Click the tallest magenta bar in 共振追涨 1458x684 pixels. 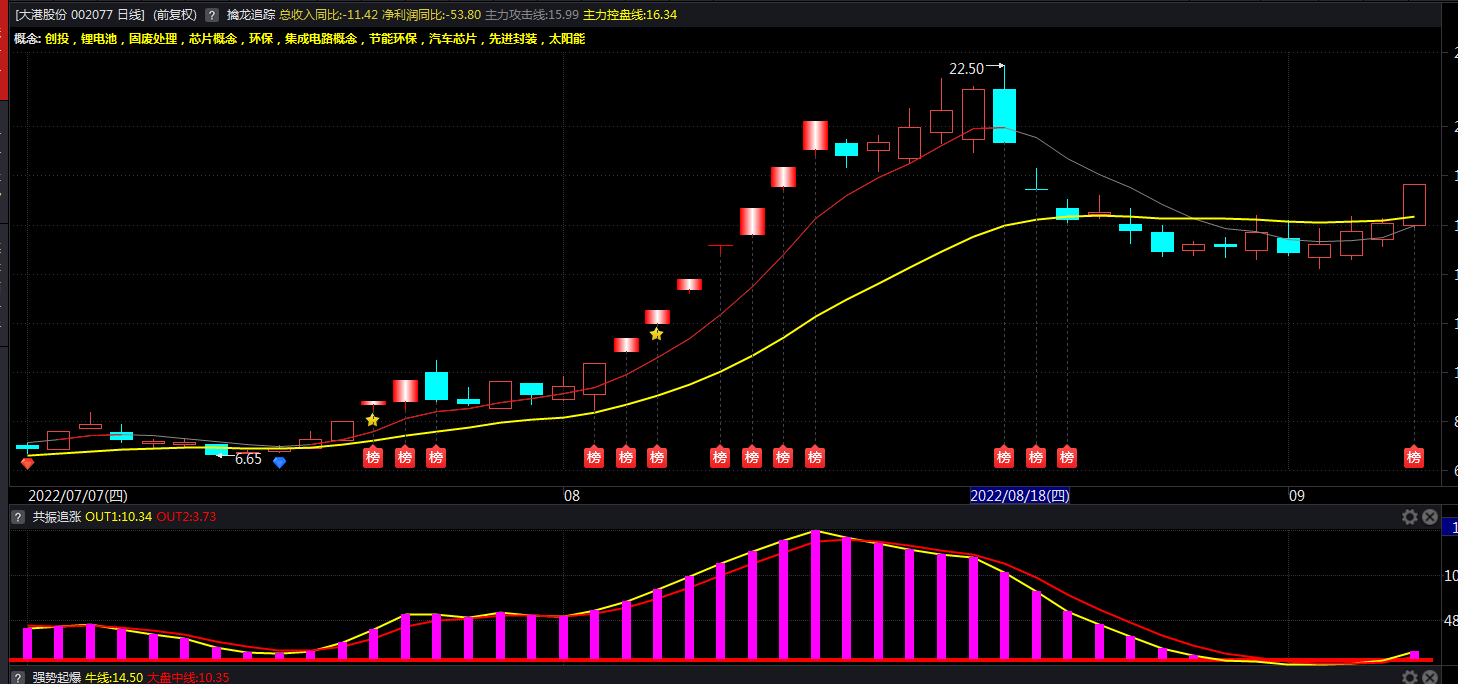[x=815, y=595]
